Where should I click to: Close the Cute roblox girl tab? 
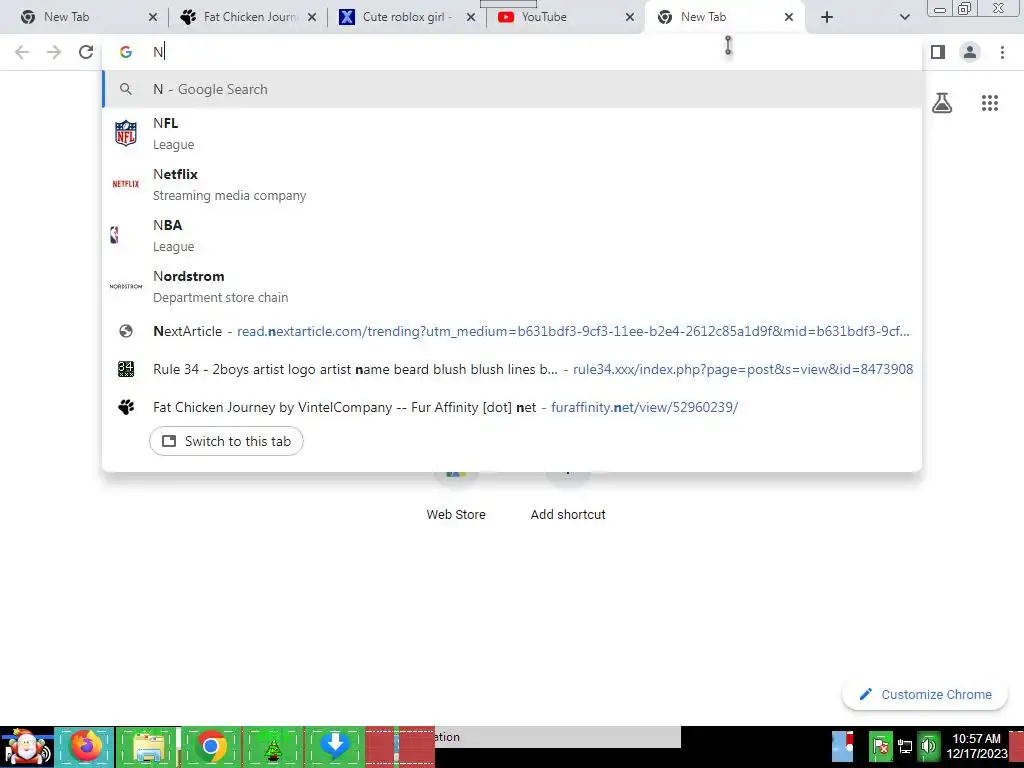click(471, 18)
